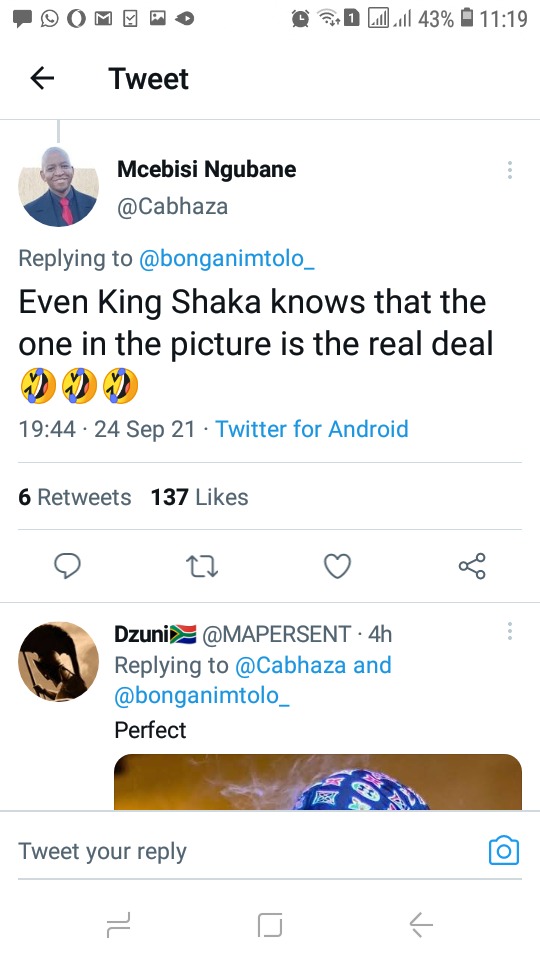Tap the share icon under the tweet
The width and height of the screenshot is (540, 960).
pos(472,566)
